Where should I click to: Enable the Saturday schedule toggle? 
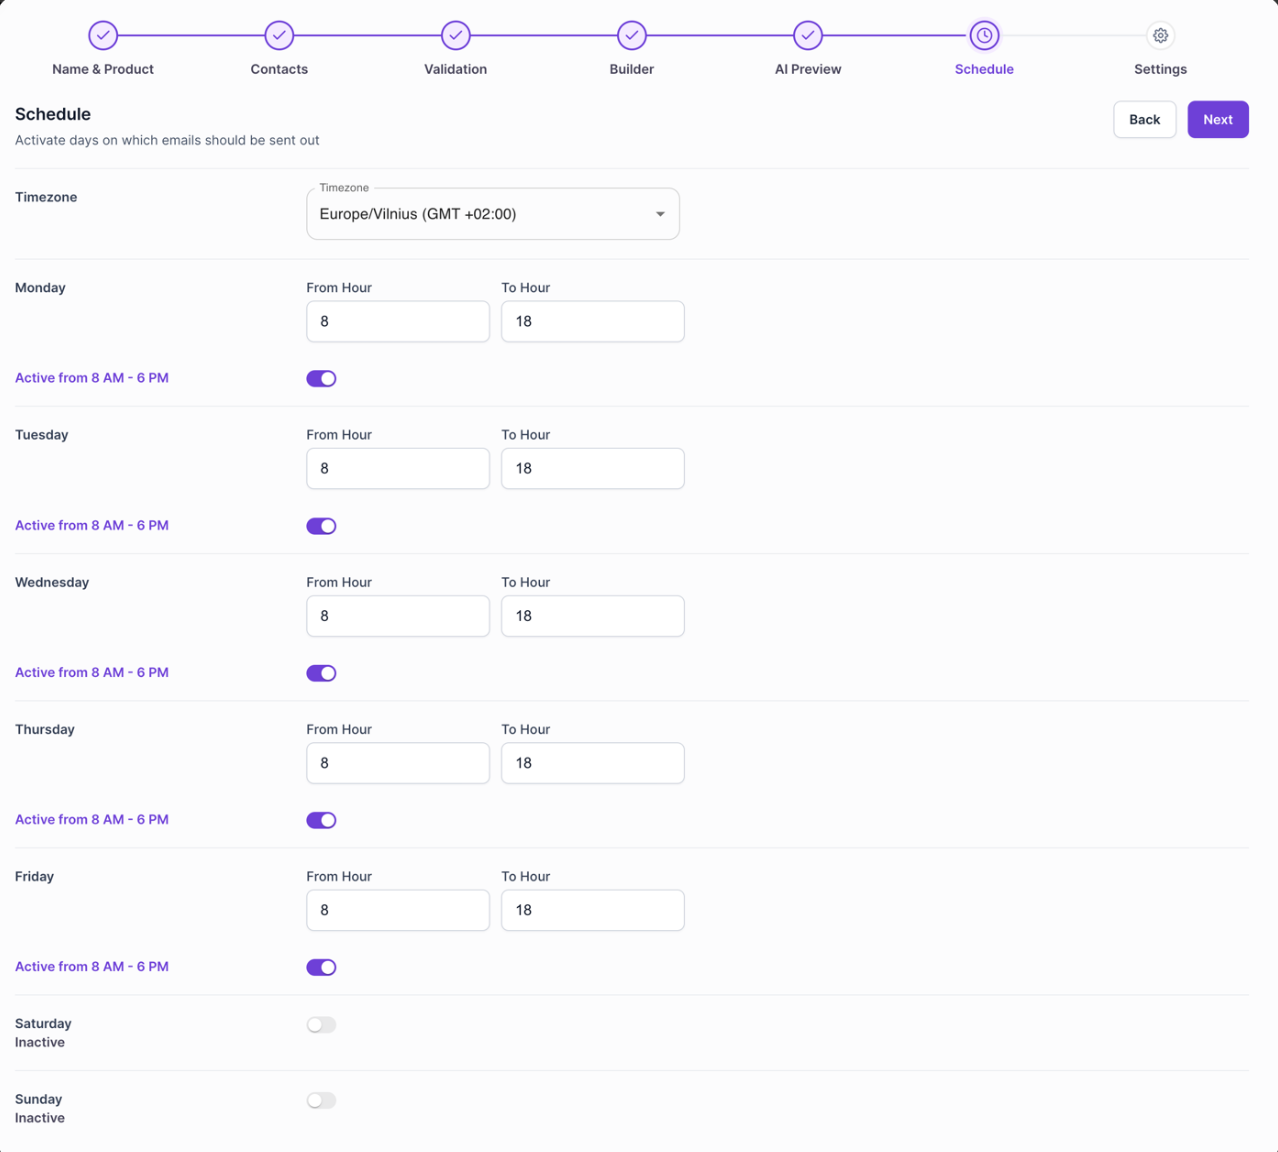pyautogui.click(x=321, y=1024)
